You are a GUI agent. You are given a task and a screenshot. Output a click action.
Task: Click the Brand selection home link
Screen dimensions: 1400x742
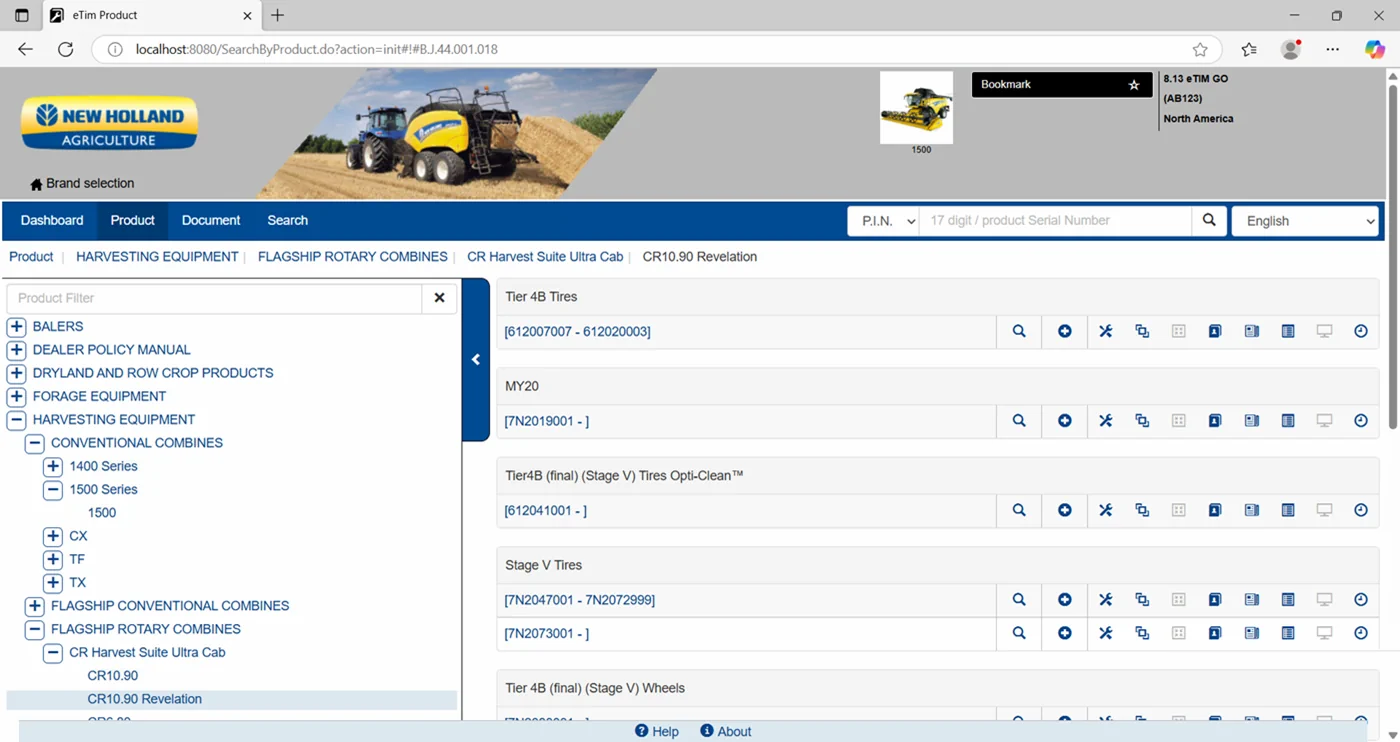pyautogui.click(x=82, y=183)
